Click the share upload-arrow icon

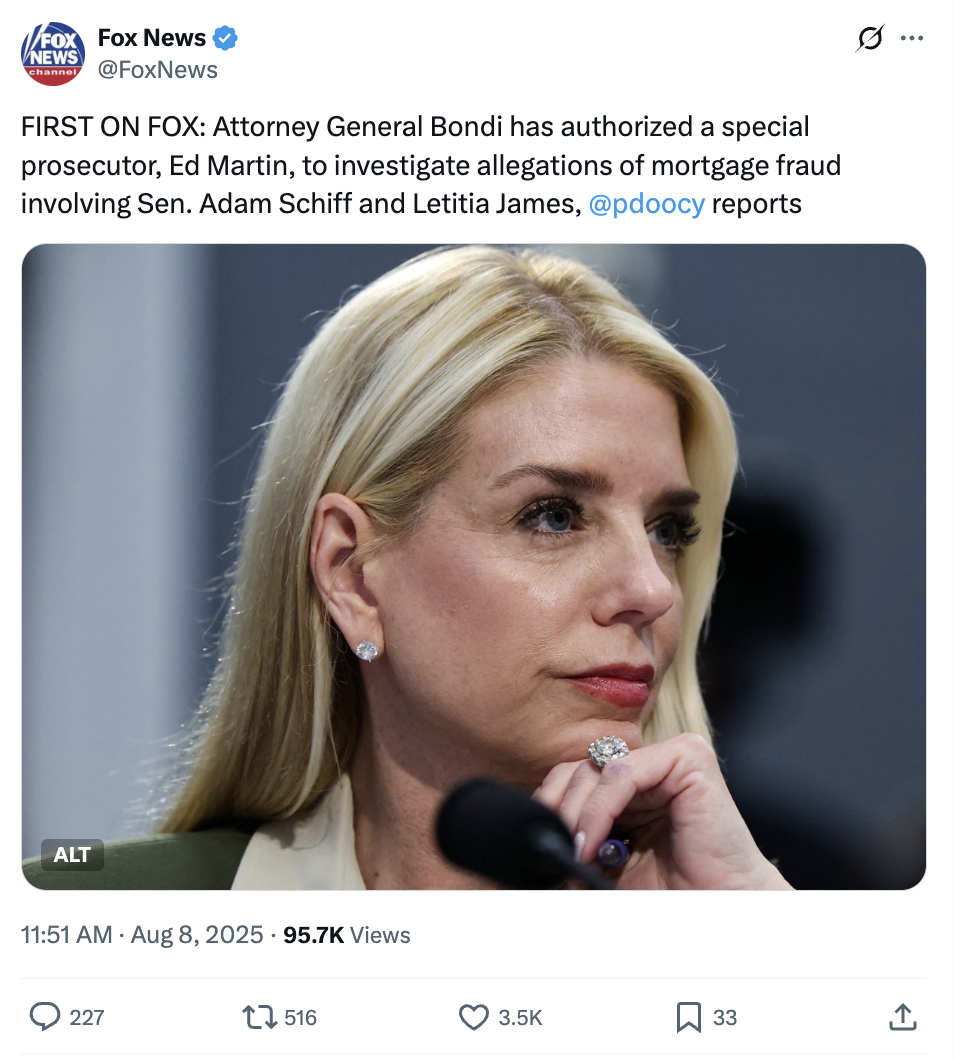(x=902, y=1017)
